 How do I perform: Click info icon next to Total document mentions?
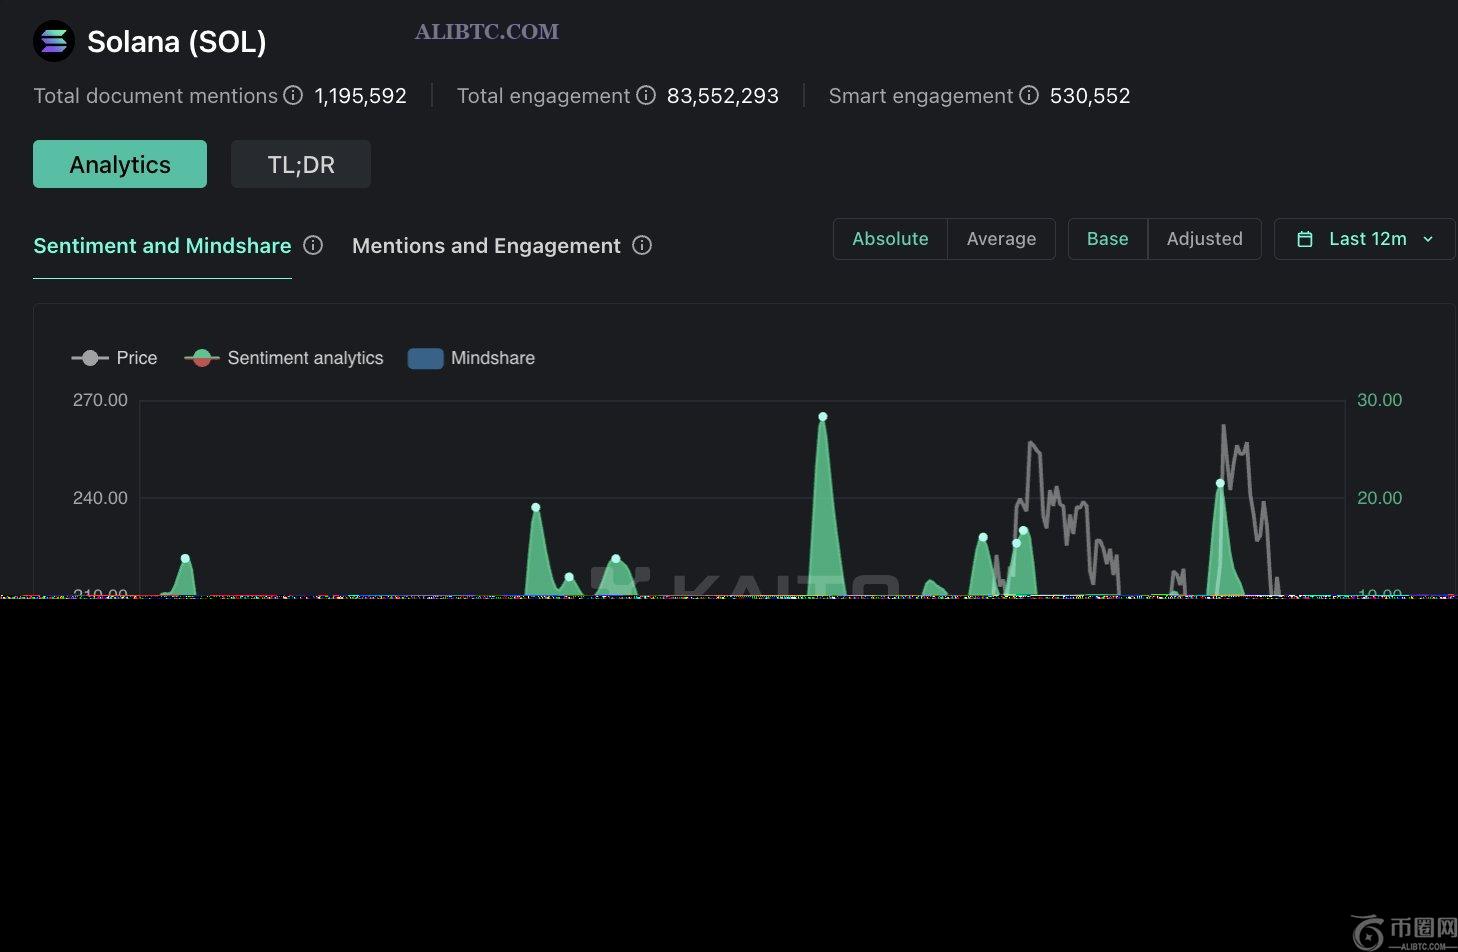tap(293, 95)
